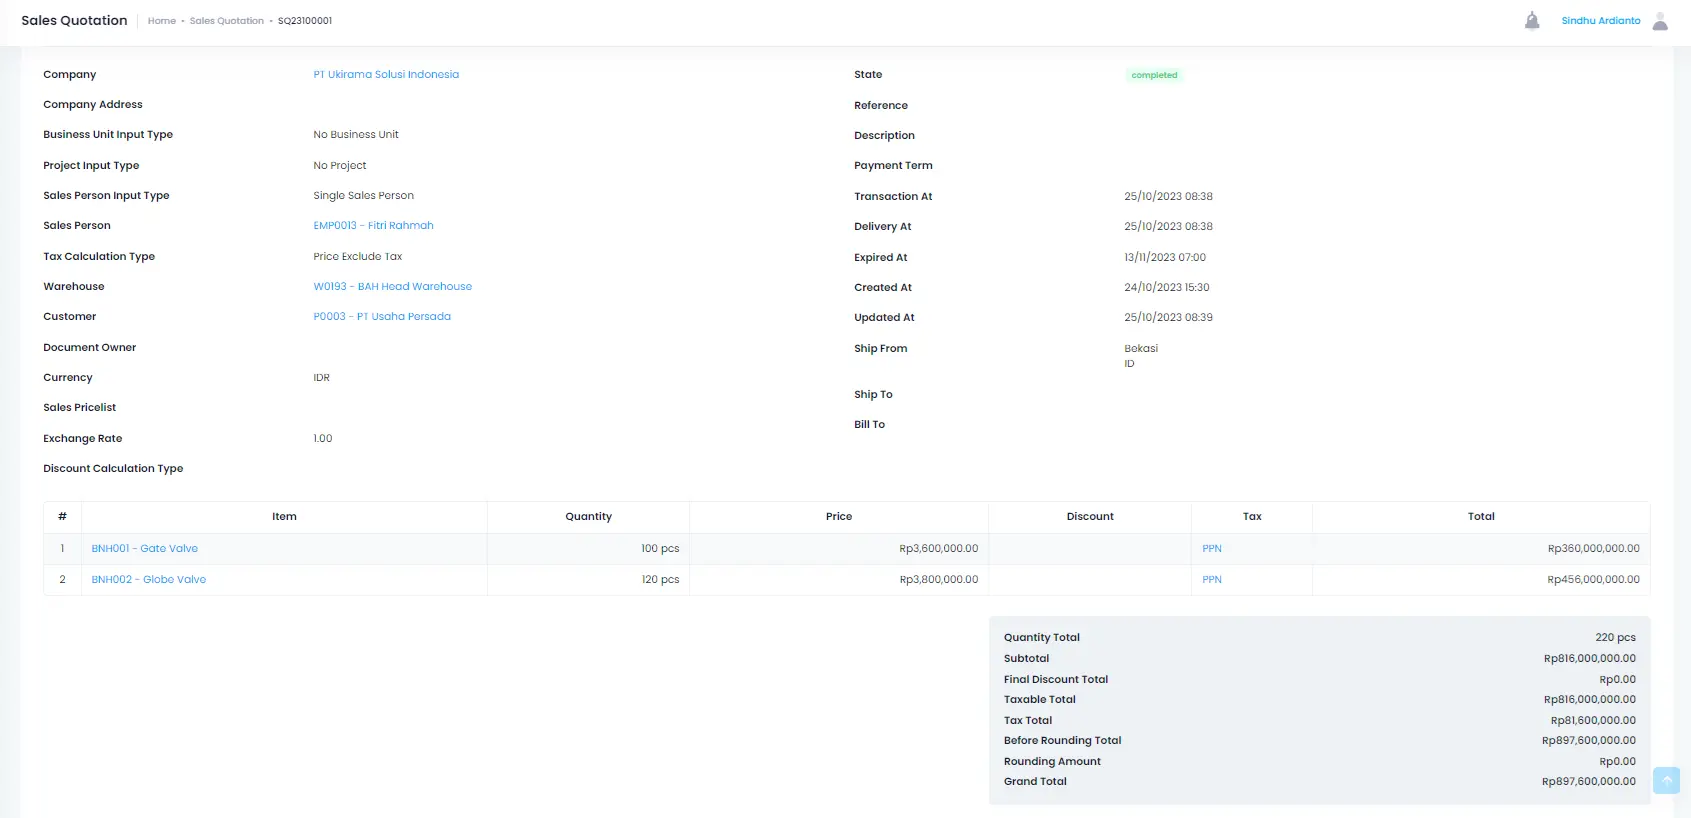The width and height of the screenshot is (1691, 818).
Task: Click the PPN tax link for Gate Valve
Action: pyautogui.click(x=1211, y=549)
